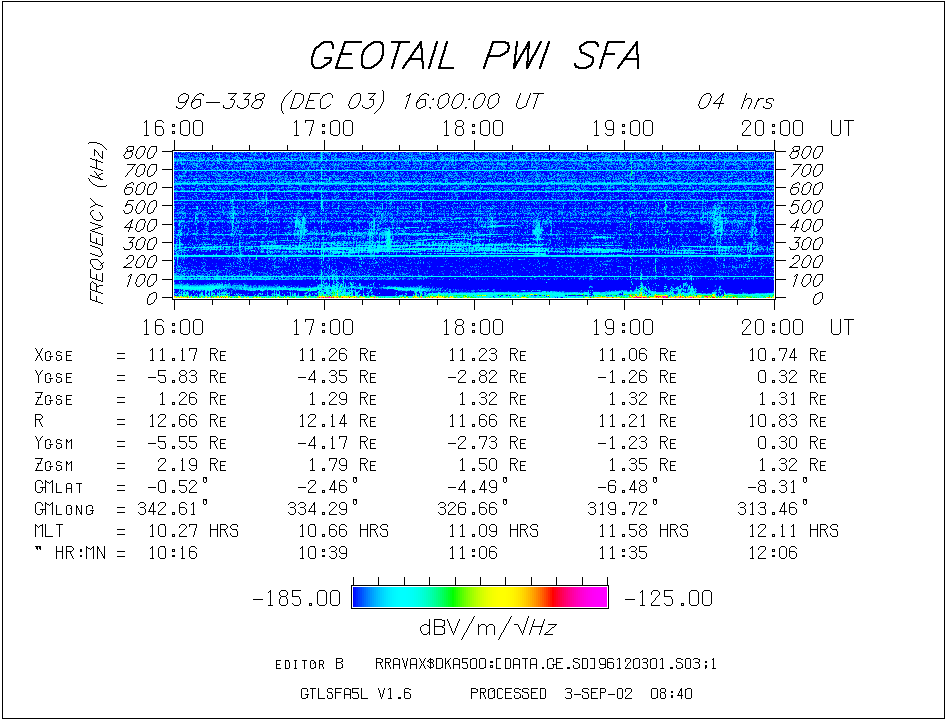Select ZGSM value 1.50 Re
This screenshot has height=720, width=945.
pyautogui.click(x=492, y=465)
